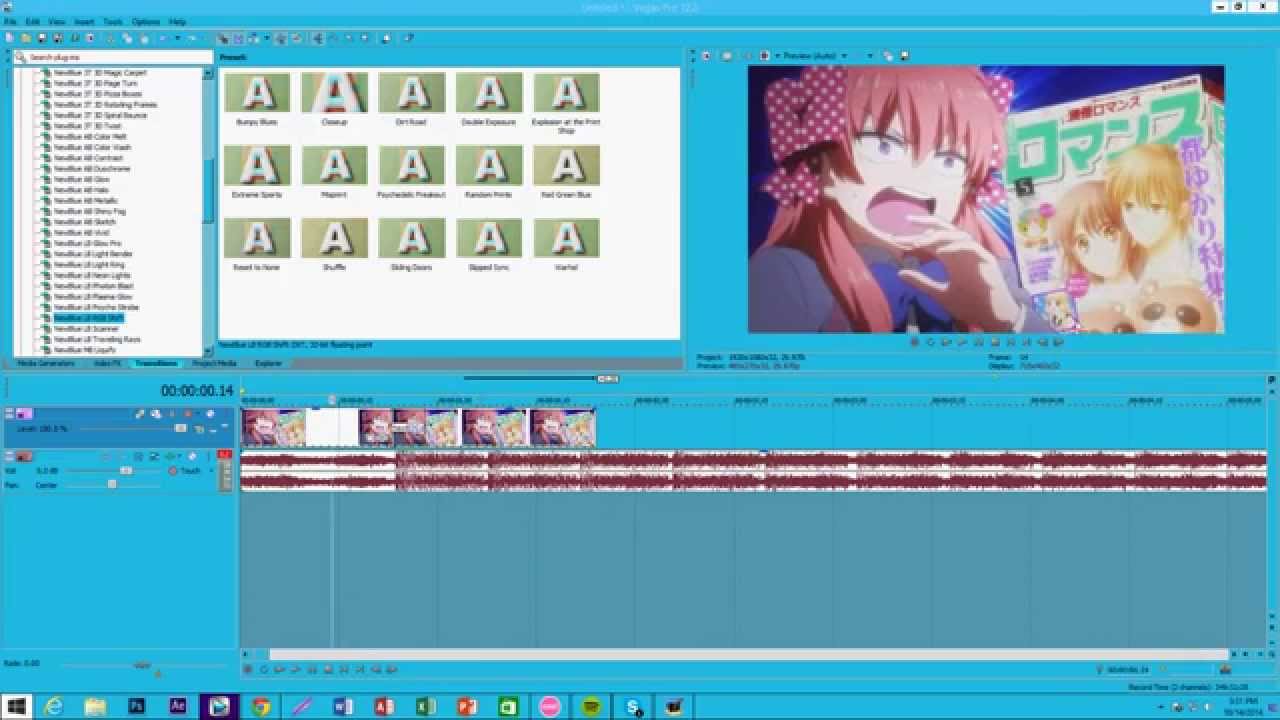Open video track automation settings dropdown

[197, 413]
